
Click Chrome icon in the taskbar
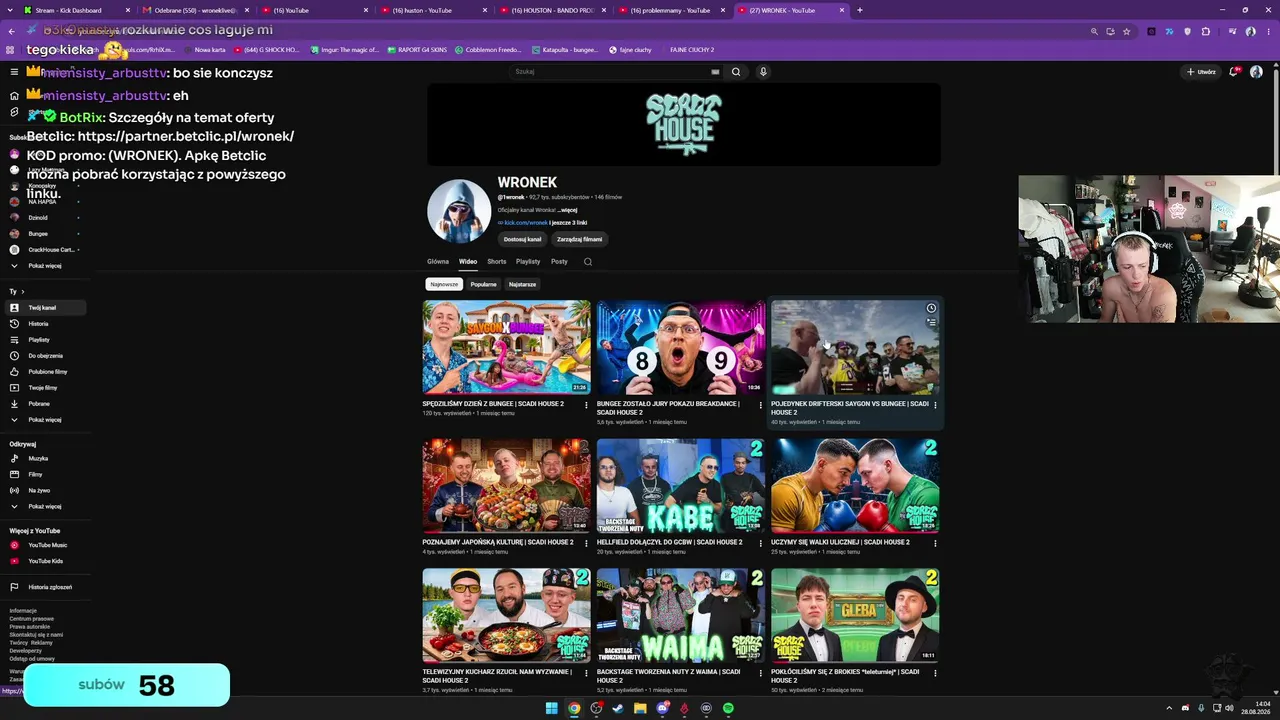tap(574, 708)
